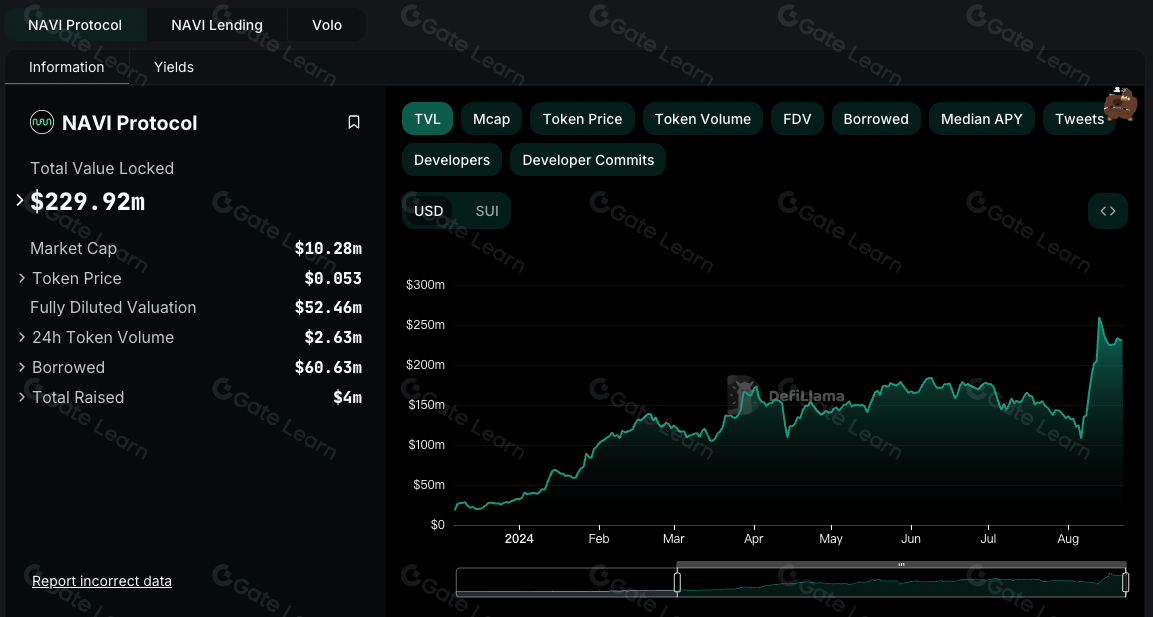Switch to the Yields tab

(x=174, y=67)
